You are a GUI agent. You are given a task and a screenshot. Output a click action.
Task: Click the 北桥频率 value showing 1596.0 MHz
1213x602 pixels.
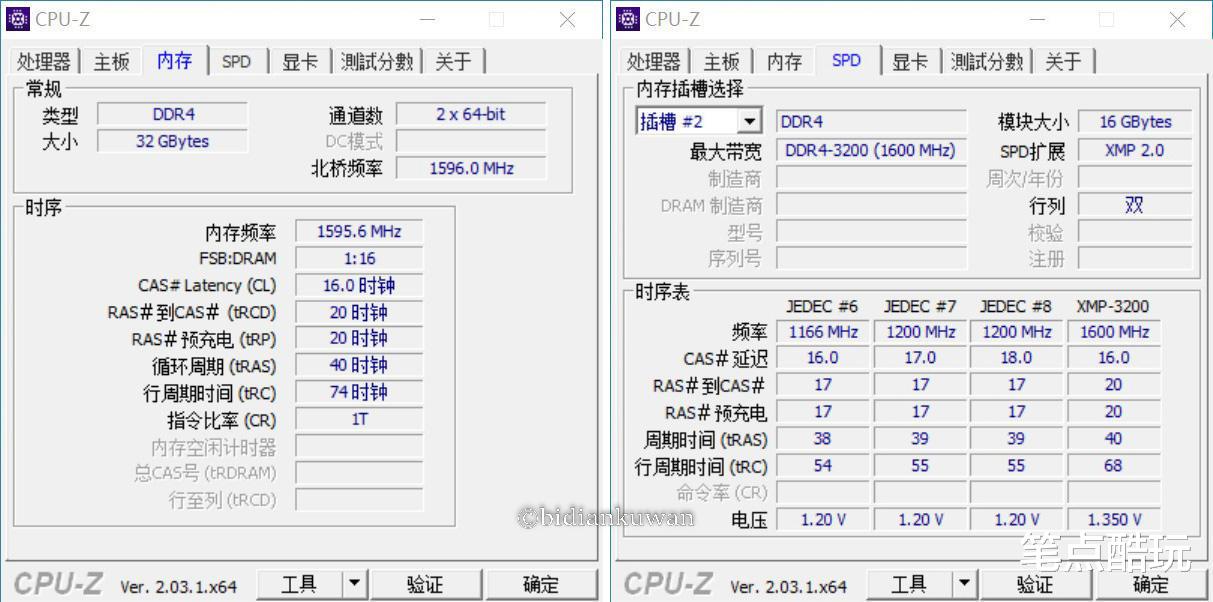pos(471,167)
